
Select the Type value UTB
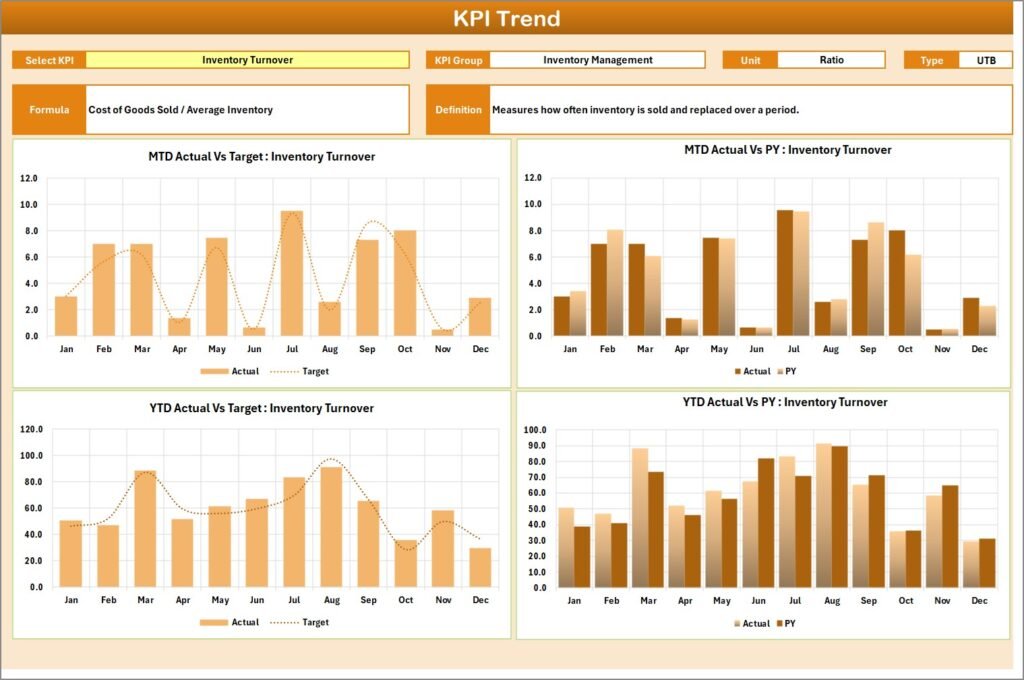coord(988,59)
